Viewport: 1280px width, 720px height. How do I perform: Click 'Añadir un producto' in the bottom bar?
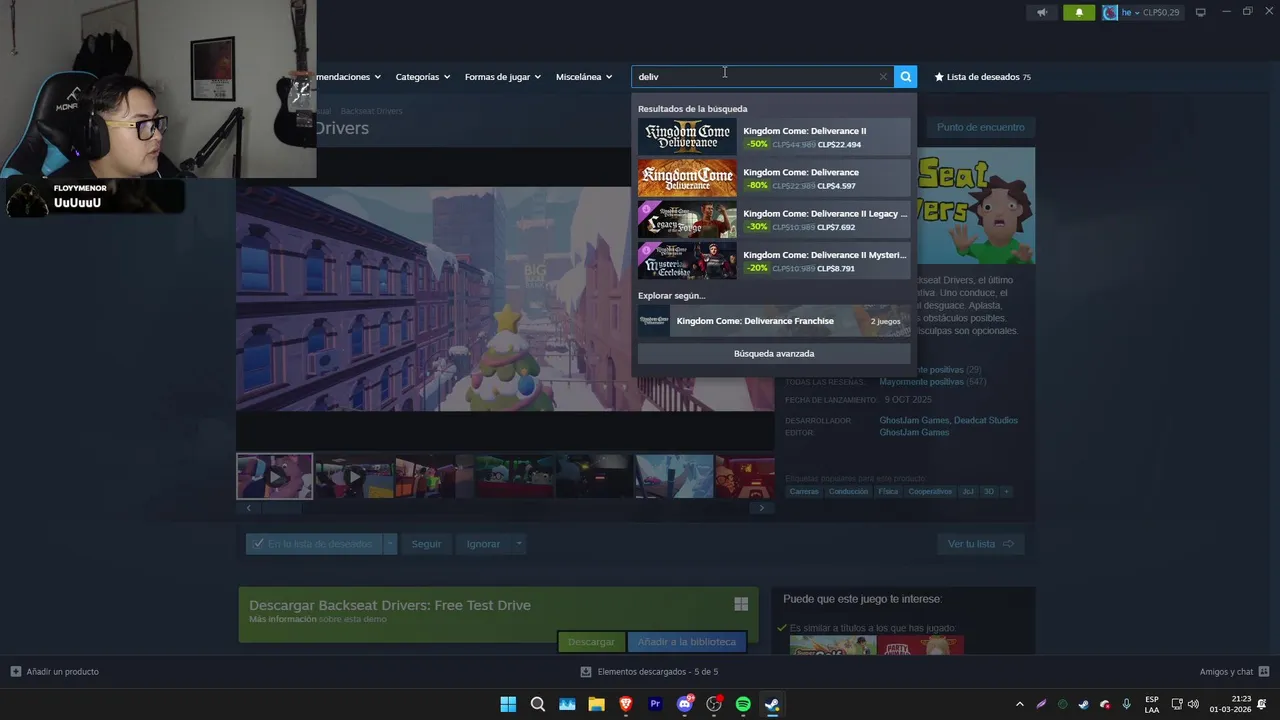pyautogui.click(x=54, y=672)
